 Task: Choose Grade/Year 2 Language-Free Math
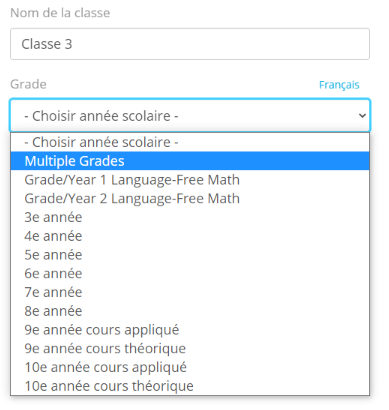click(190, 198)
